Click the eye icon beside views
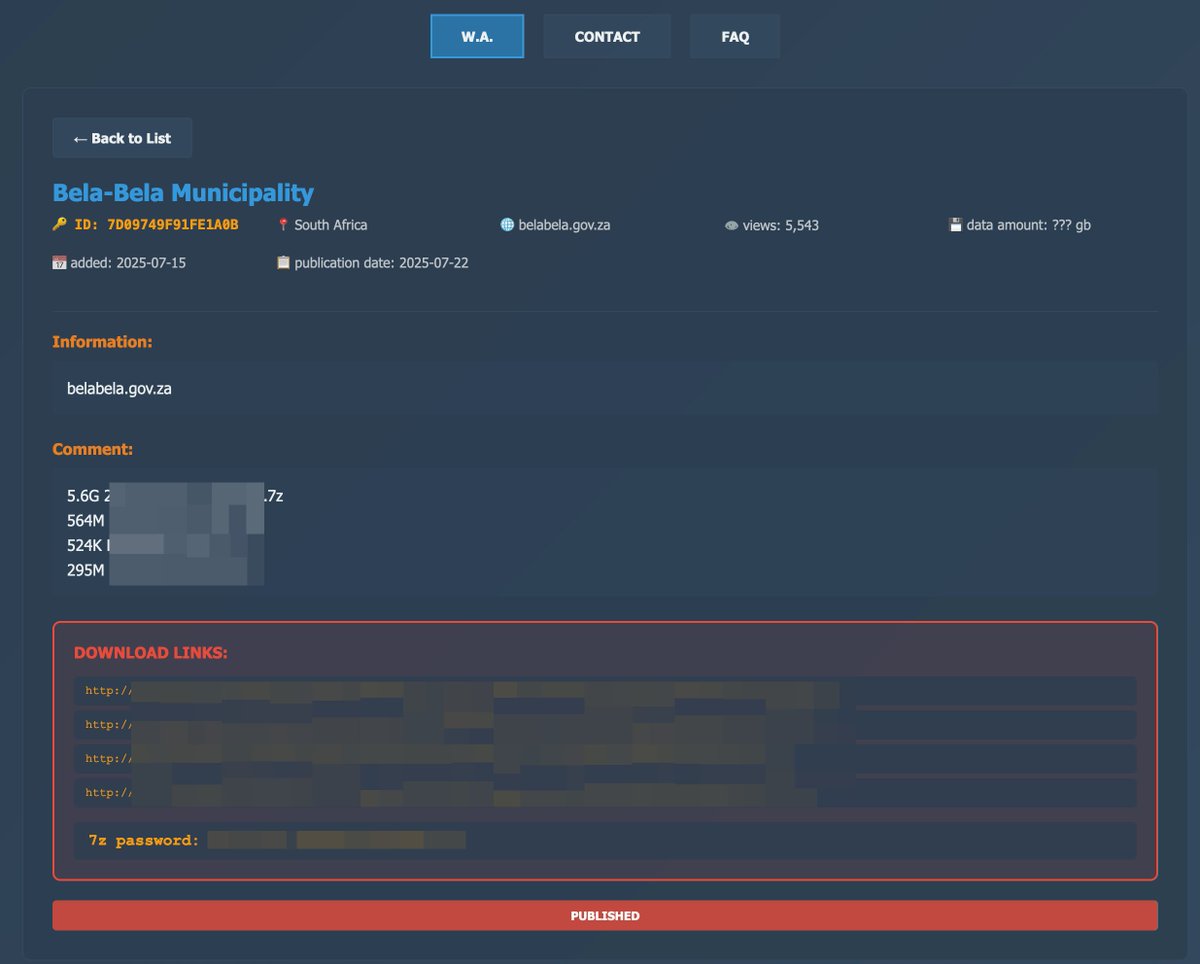 pyautogui.click(x=731, y=225)
